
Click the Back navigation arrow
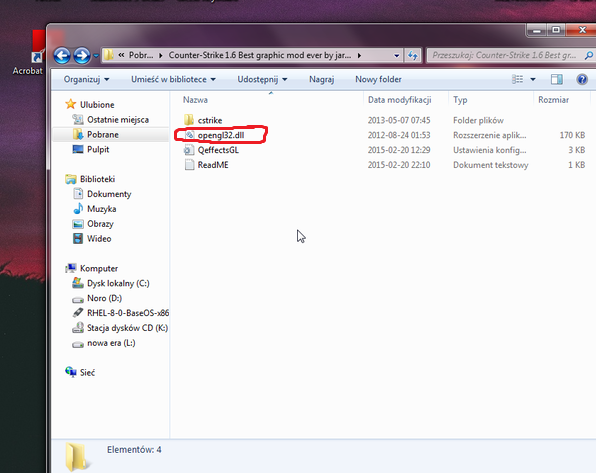pos(62,56)
